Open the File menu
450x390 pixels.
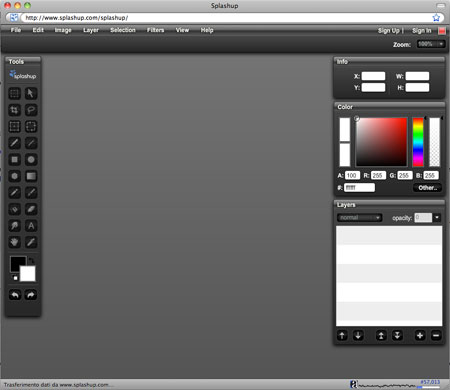tap(16, 30)
